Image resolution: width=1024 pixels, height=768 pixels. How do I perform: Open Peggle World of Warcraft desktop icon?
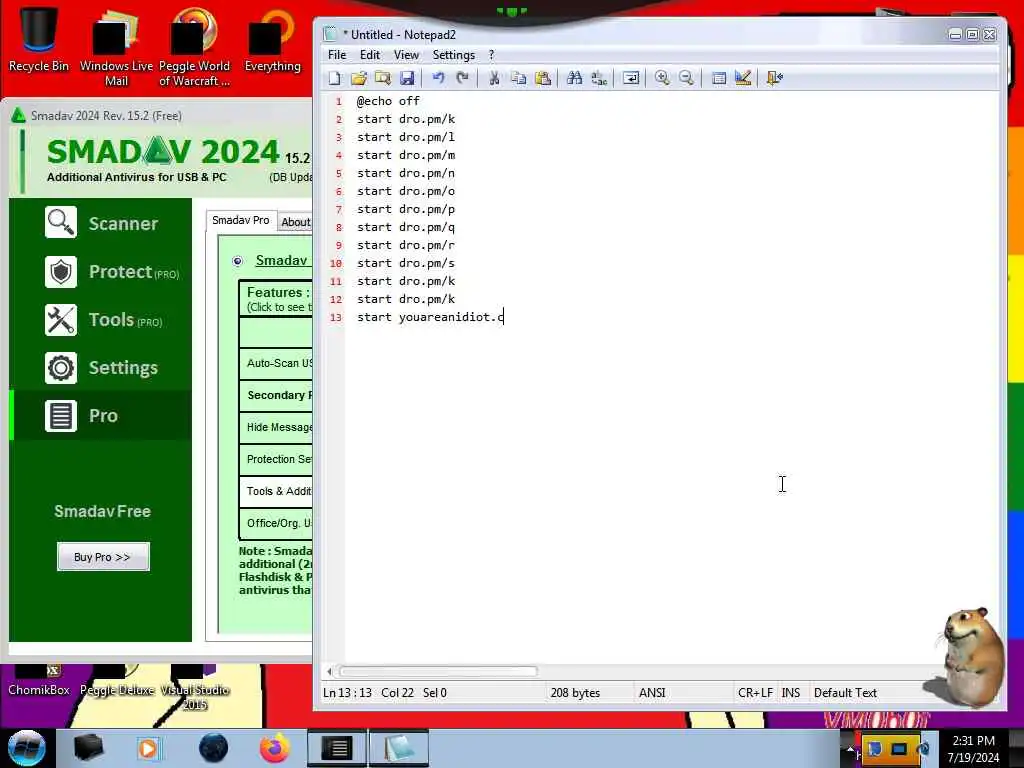click(x=194, y=47)
